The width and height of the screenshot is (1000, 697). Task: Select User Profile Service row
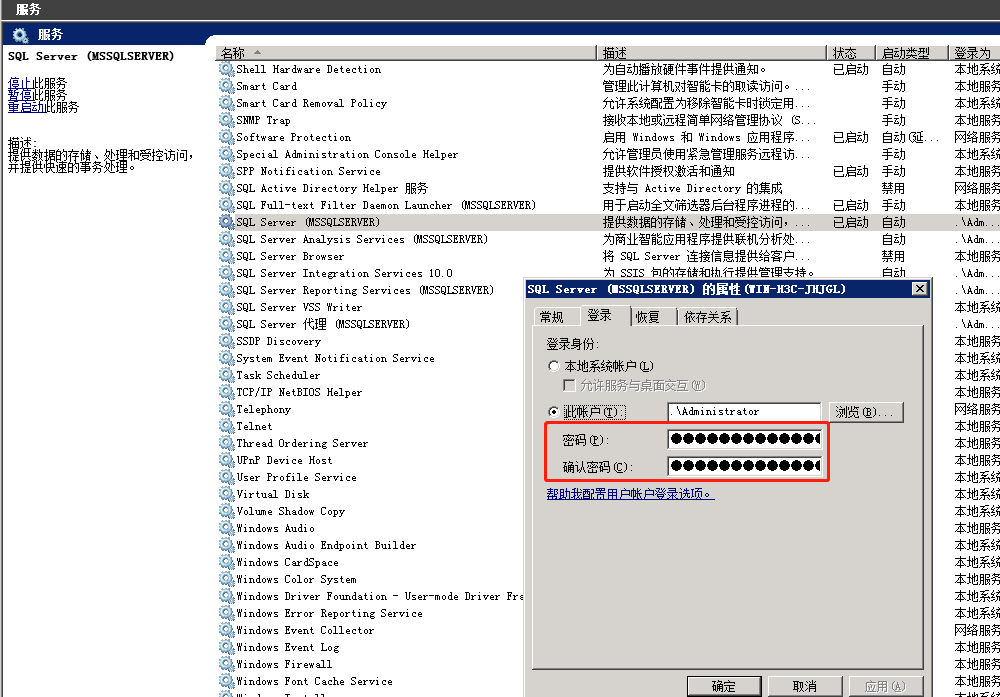[370, 477]
